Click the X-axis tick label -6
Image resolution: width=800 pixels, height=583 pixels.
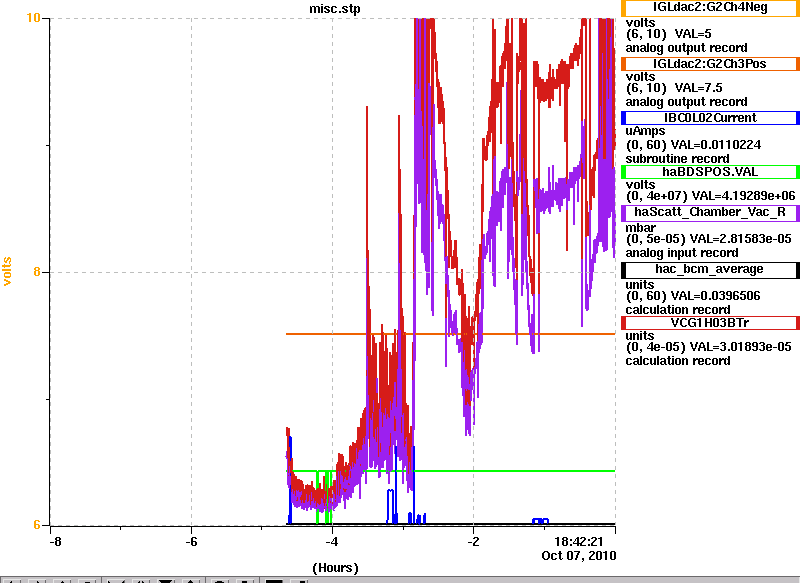(x=191, y=542)
